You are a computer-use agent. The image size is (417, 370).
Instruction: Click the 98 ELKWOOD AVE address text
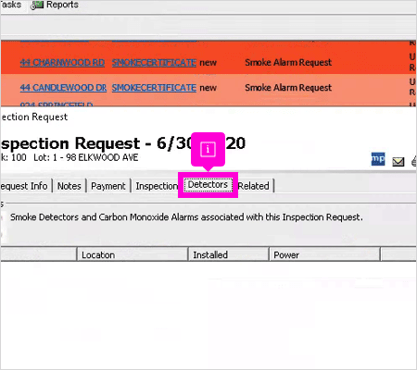[x=102, y=158]
